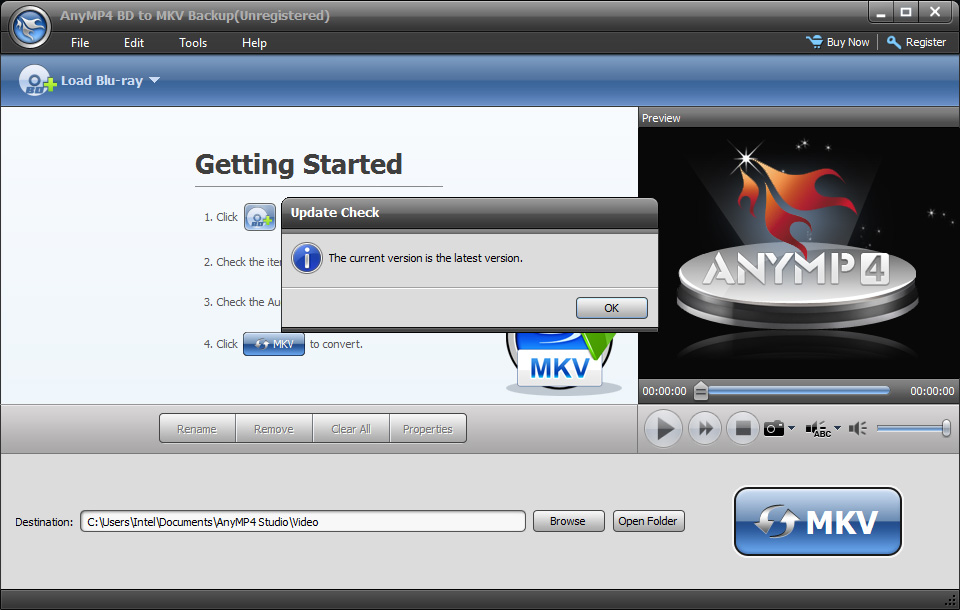Click the Register key link
960x610 pixels.
coord(917,42)
